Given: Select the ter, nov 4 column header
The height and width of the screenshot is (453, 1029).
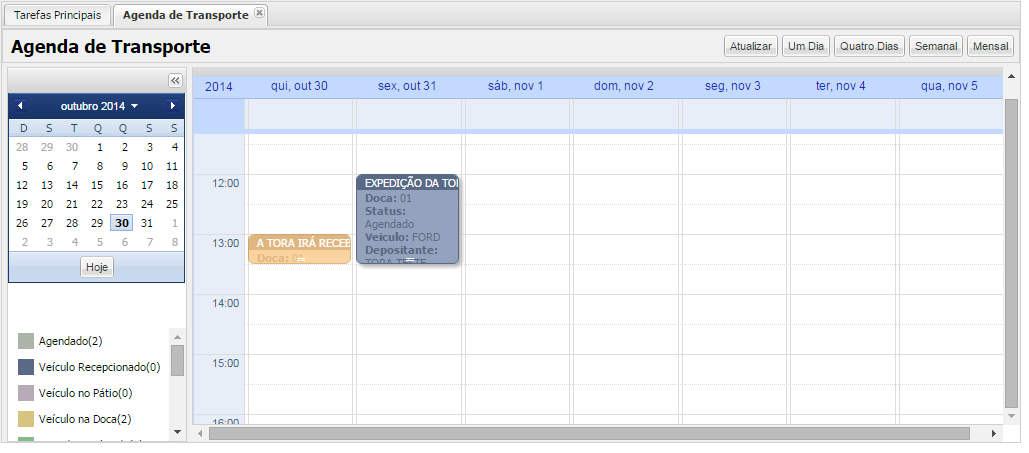Looking at the screenshot, I should (x=841, y=86).
